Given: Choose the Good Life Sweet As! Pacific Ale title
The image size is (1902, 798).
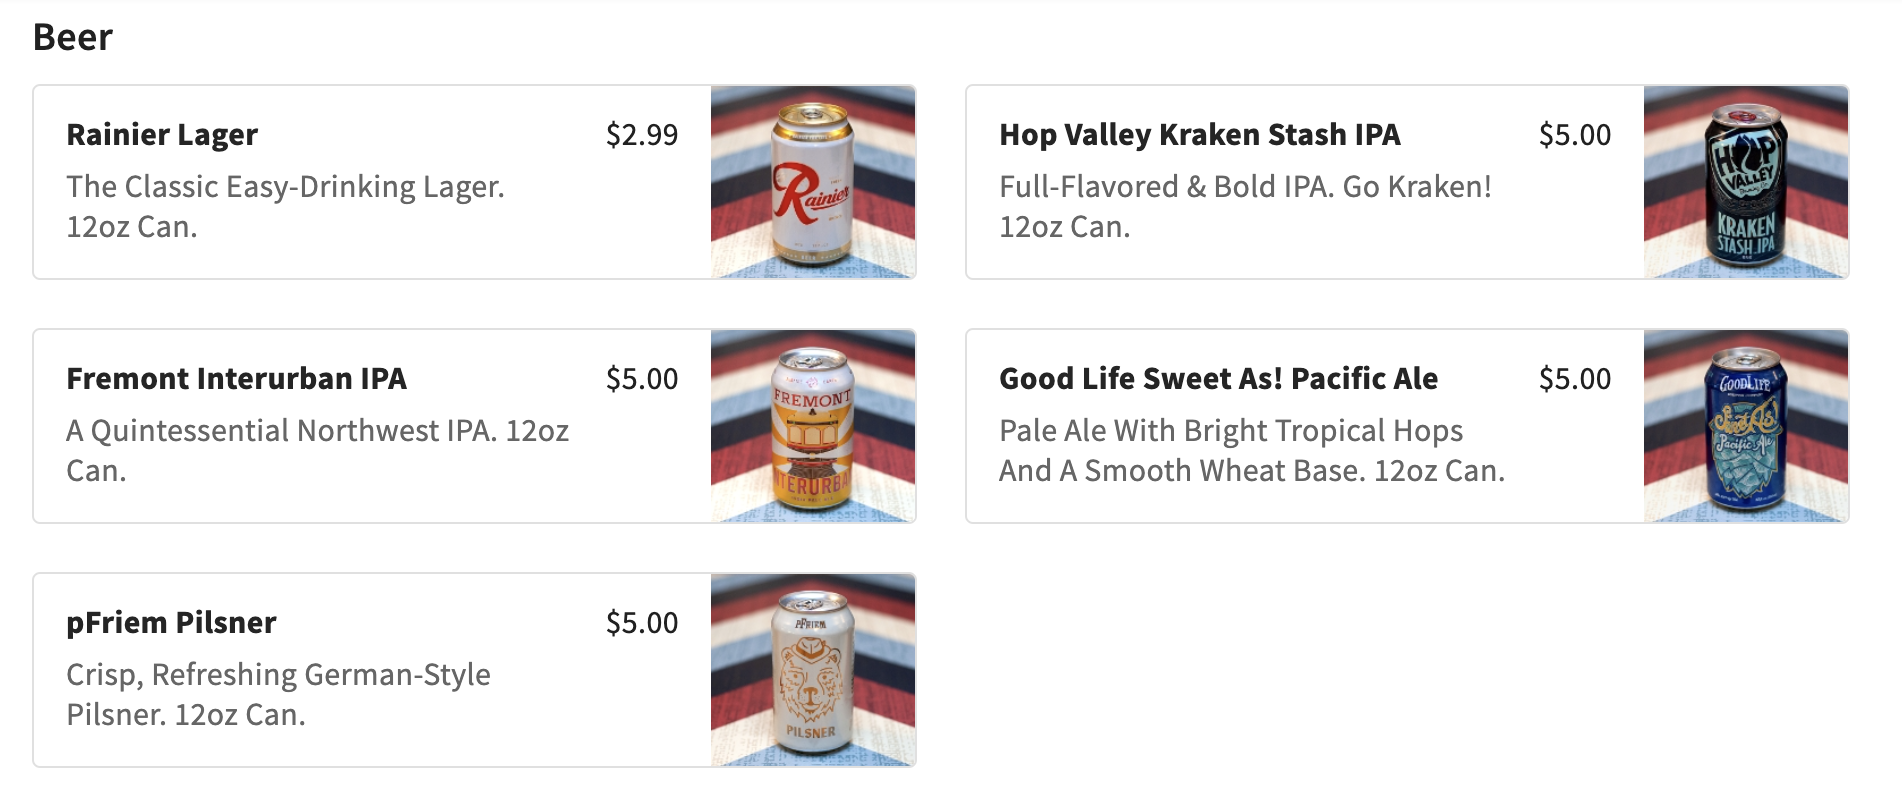Looking at the screenshot, I should coord(1218,379).
